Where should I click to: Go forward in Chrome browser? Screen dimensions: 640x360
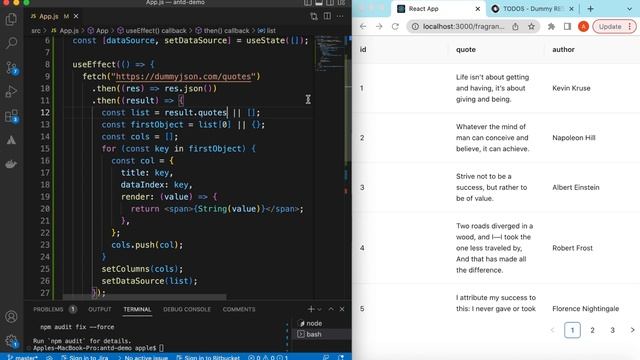379,27
